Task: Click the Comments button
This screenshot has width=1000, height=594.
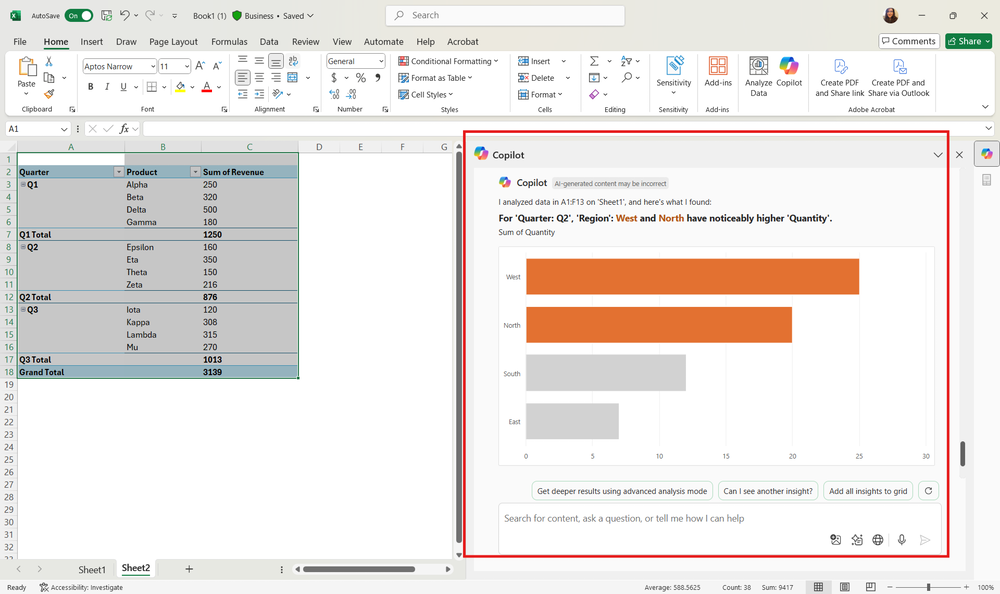Action: point(909,41)
